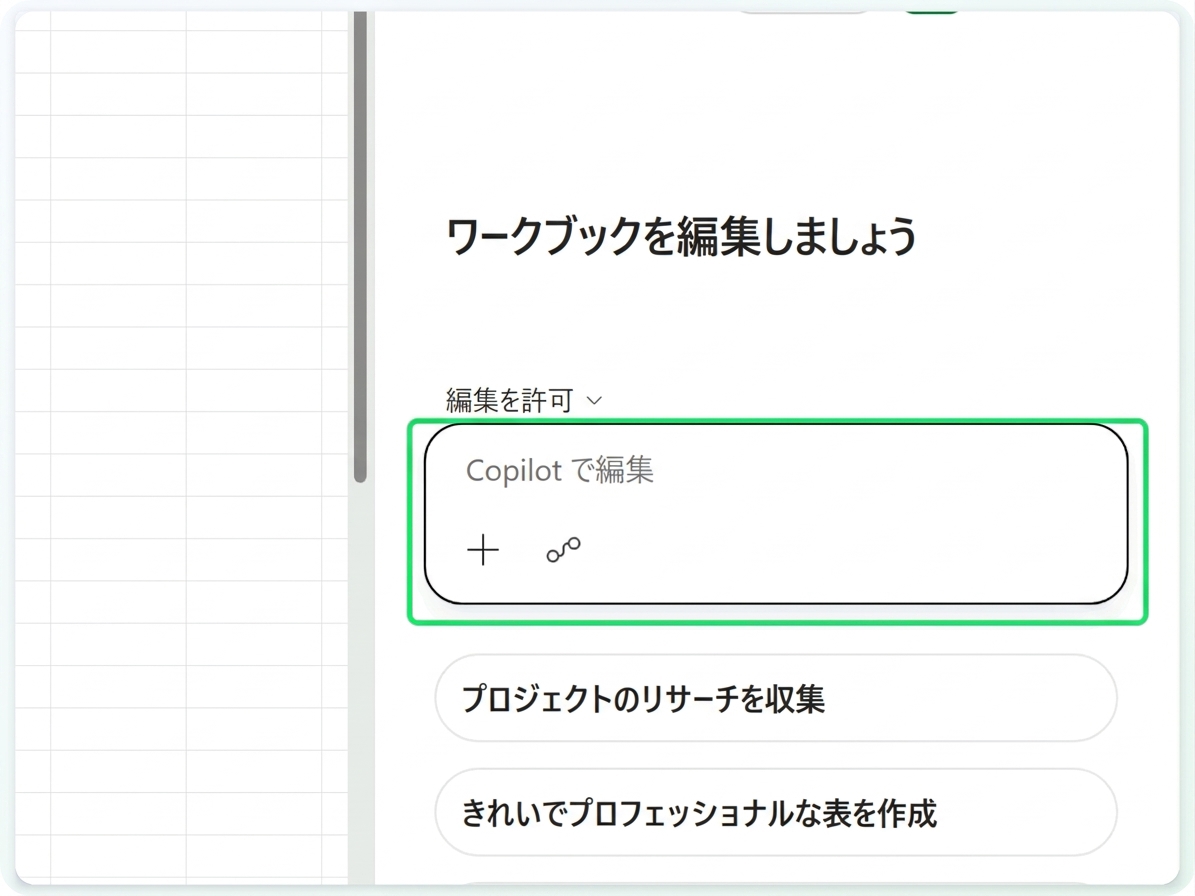The image size is (1195, 896).
Task: Click the ワークブックを編集しましょう heading
Action: coord(681,236)
